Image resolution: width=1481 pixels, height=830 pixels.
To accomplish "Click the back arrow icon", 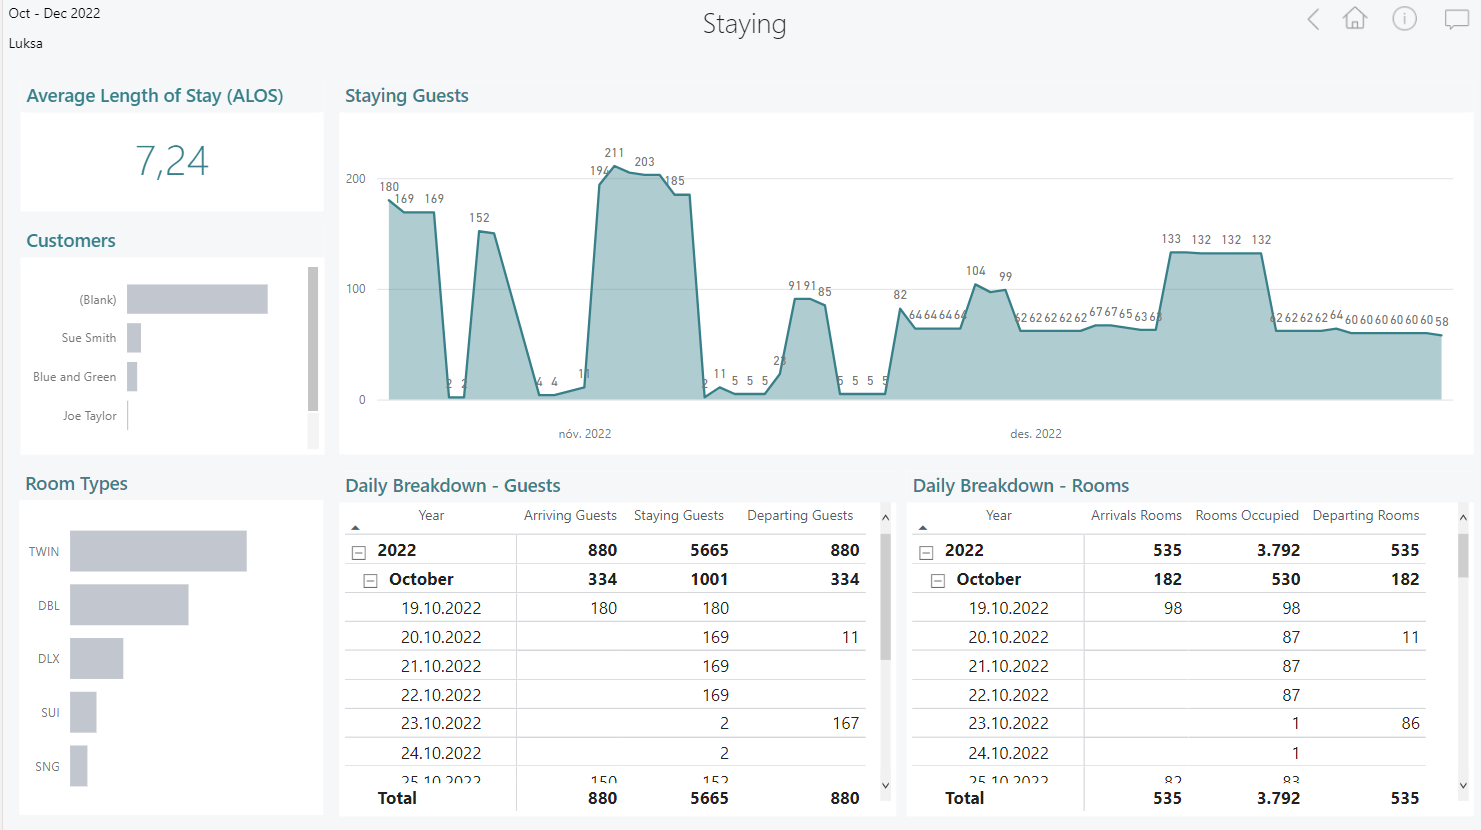I will (x=1314, y=19).
